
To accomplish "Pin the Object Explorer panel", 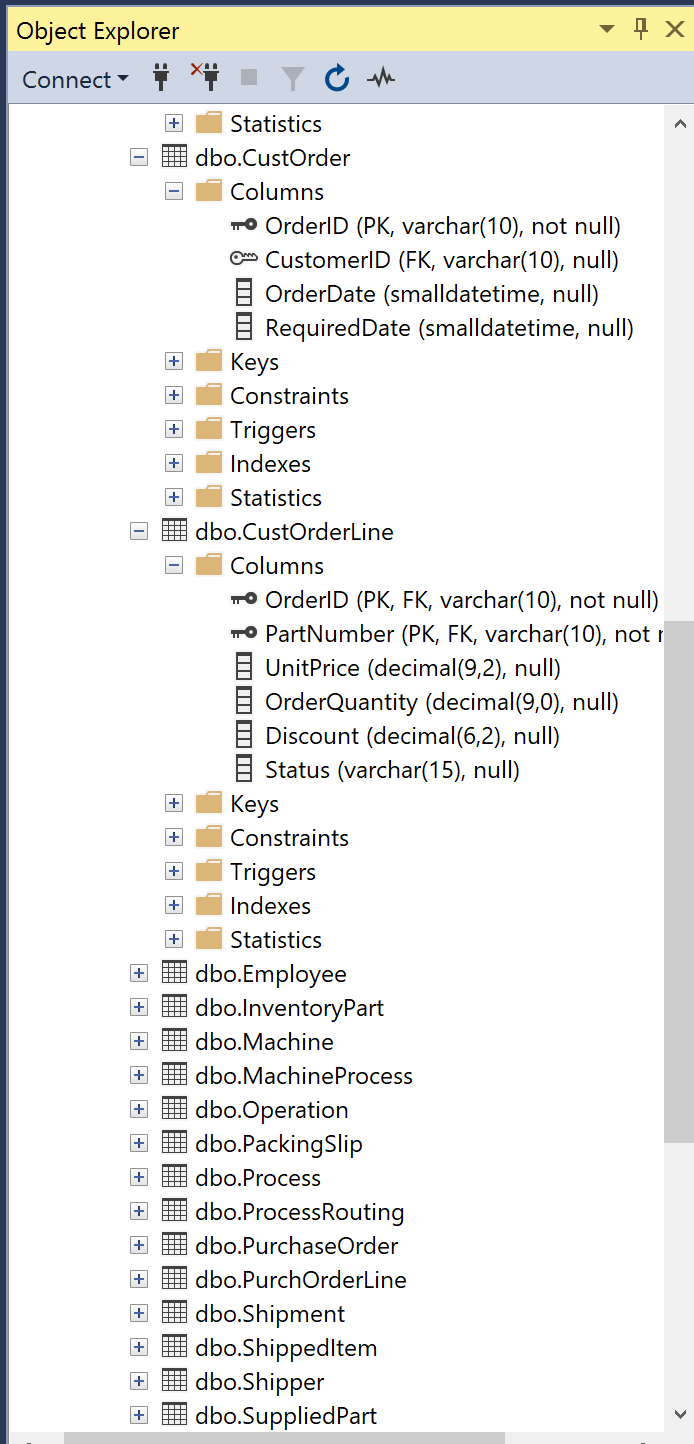I will click(640, 29).
